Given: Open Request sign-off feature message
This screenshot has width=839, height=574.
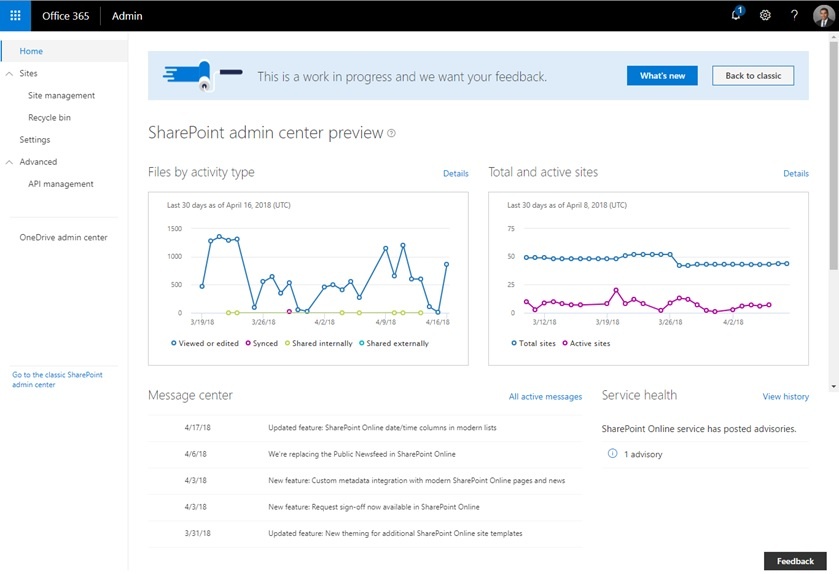Looking at the screenshot, I should (x=373, y=507).
